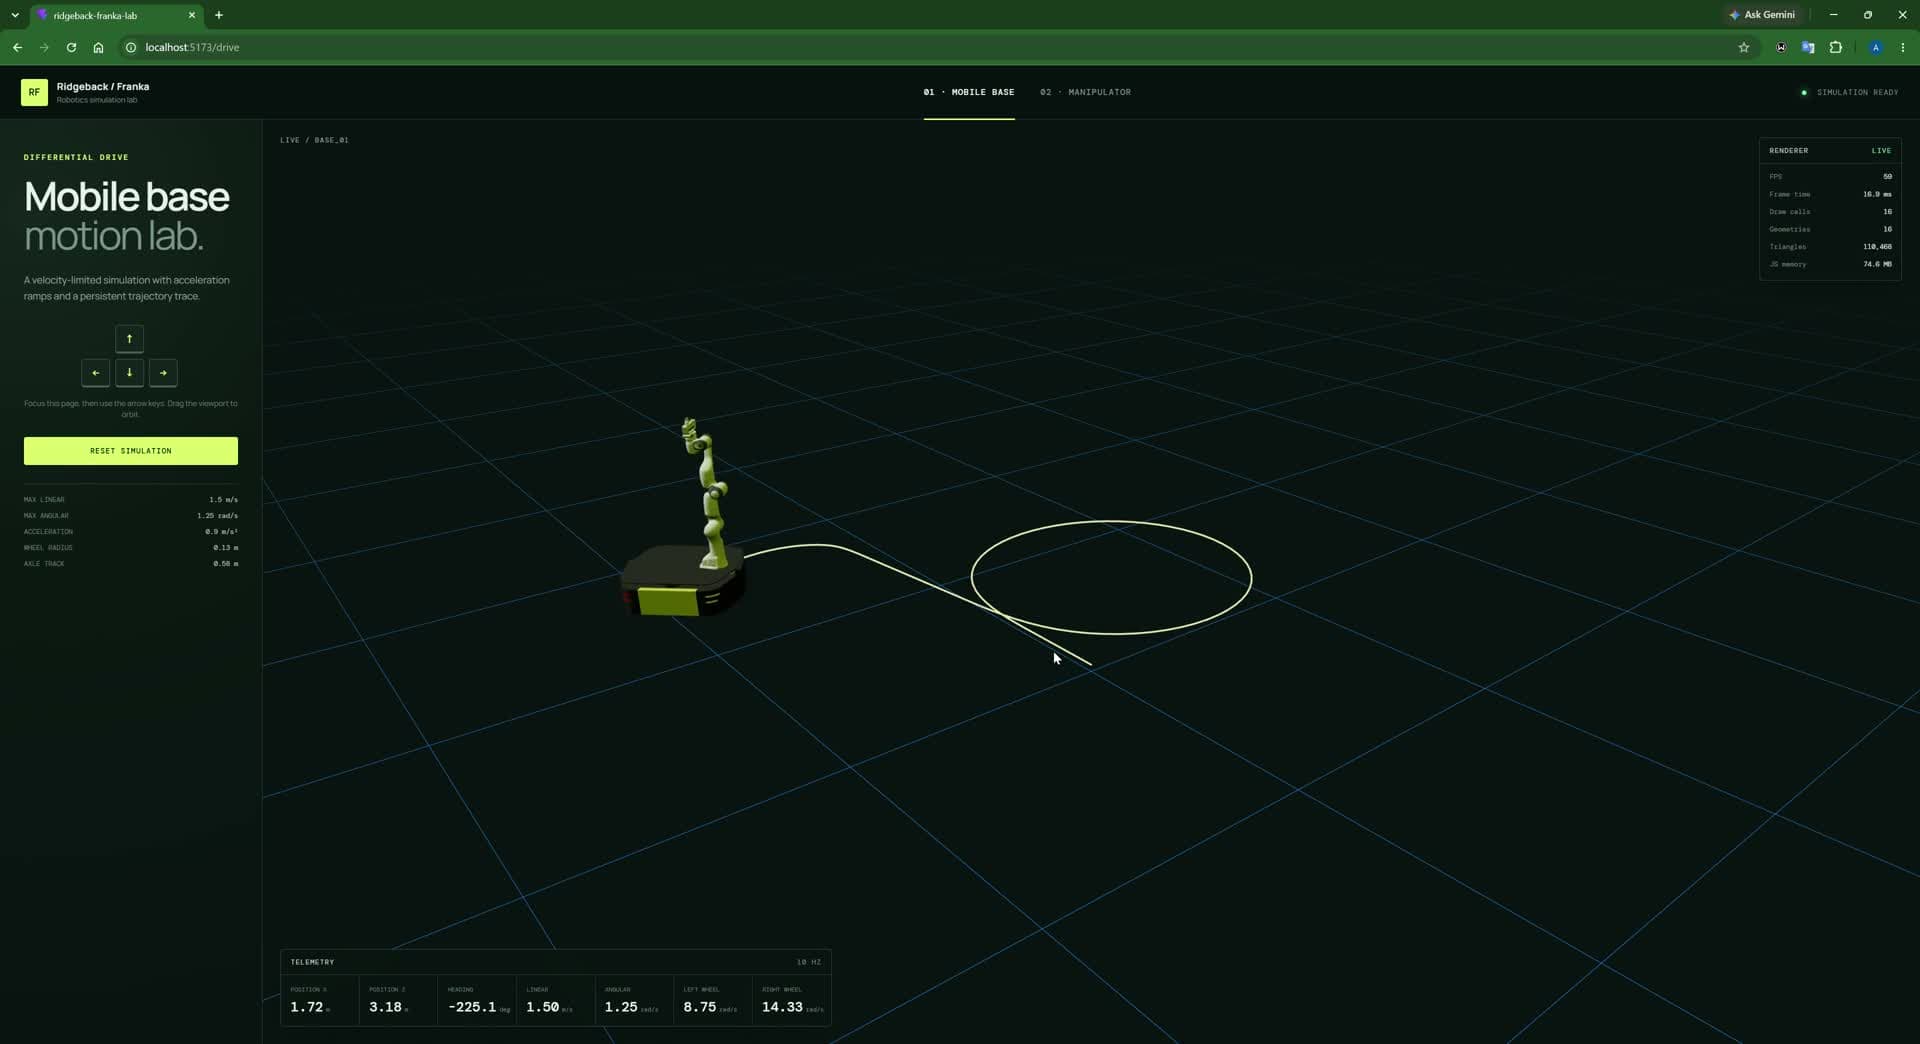Click the Heading -225.1 telemetry value
Screen dimensions: 1920x1044
pyautogui.click(x=471, y=1007)
